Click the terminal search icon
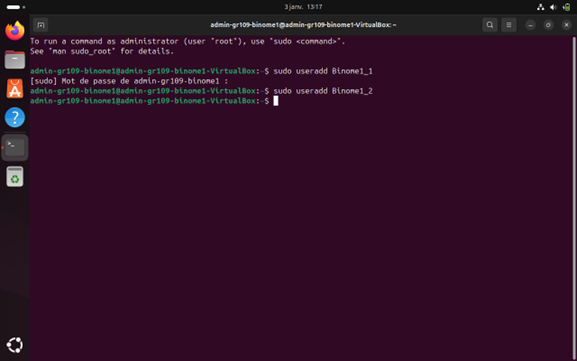The height and width of the screenshot is (361, 577). 490,25
